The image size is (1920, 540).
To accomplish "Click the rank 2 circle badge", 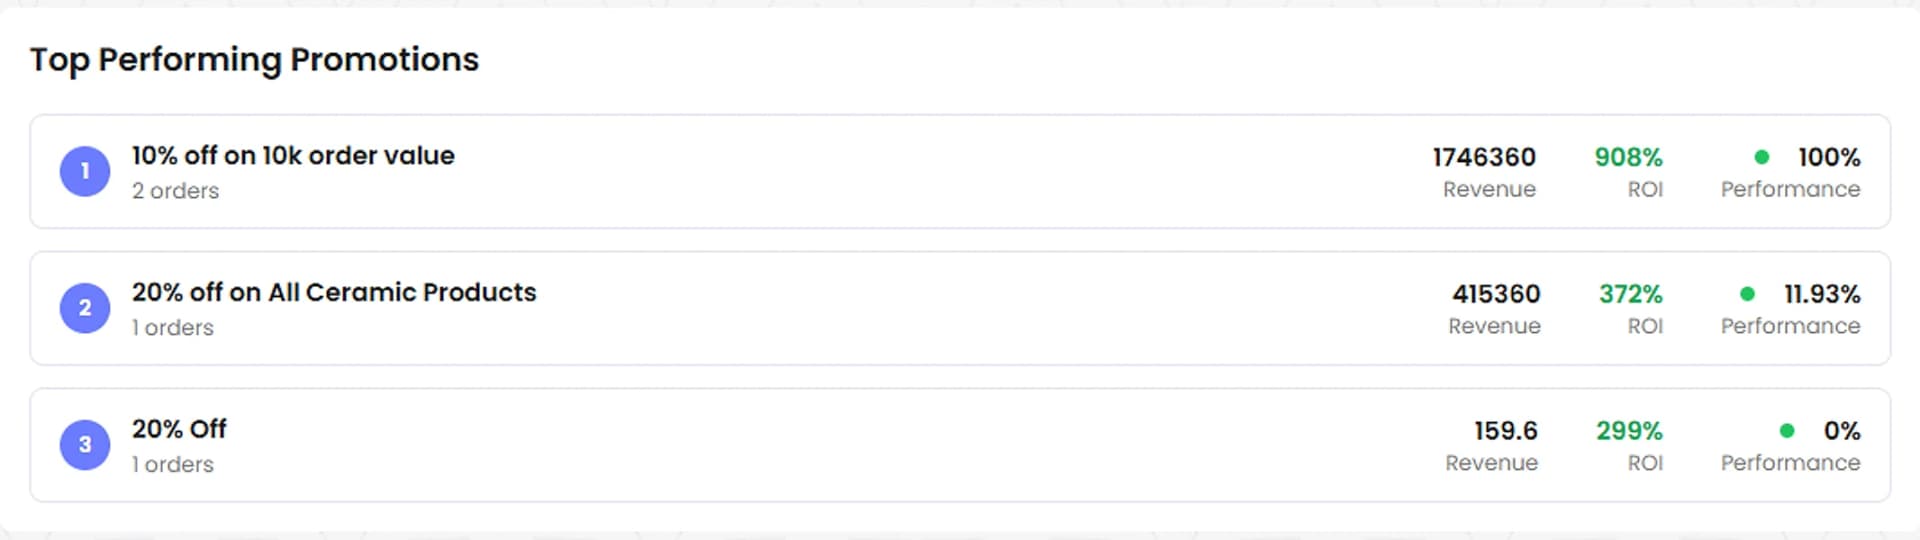I will tap(85, 308).
